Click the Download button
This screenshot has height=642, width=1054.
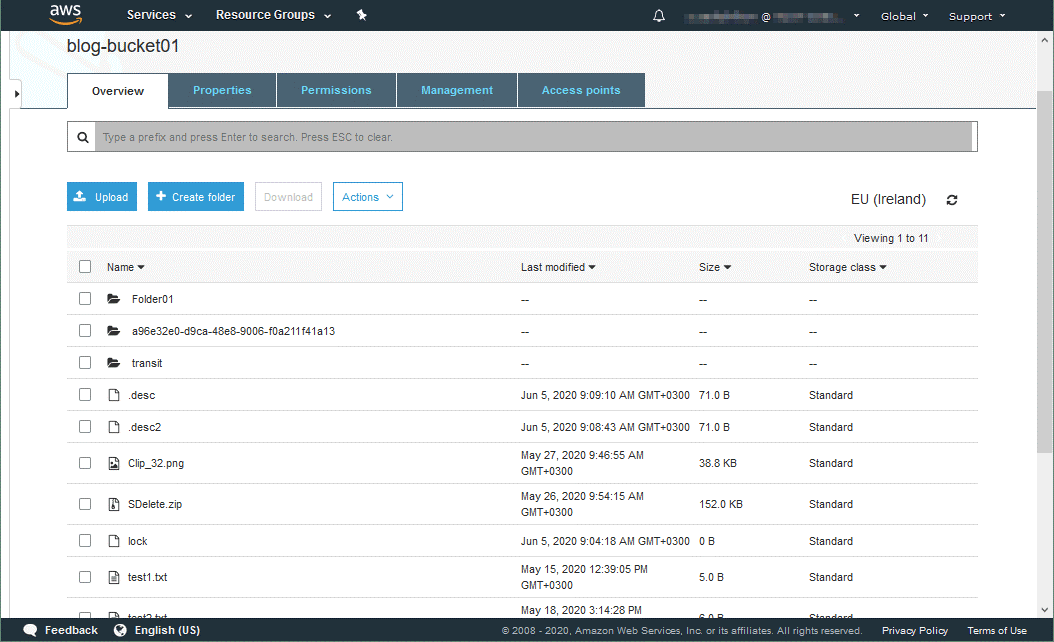tap(288, 196)
